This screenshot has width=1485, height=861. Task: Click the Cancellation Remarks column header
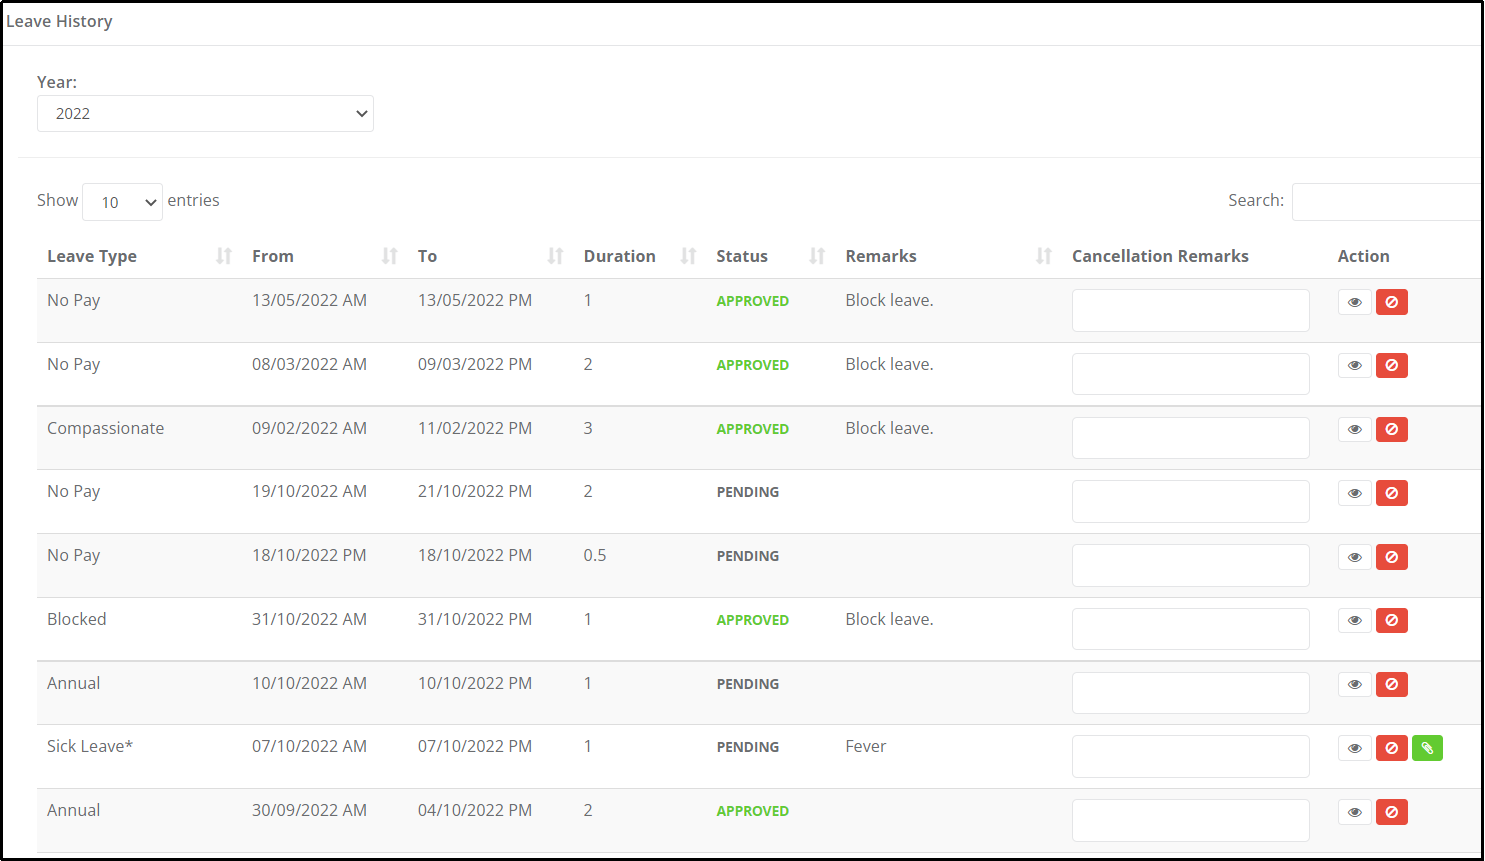click(1160, 256)
